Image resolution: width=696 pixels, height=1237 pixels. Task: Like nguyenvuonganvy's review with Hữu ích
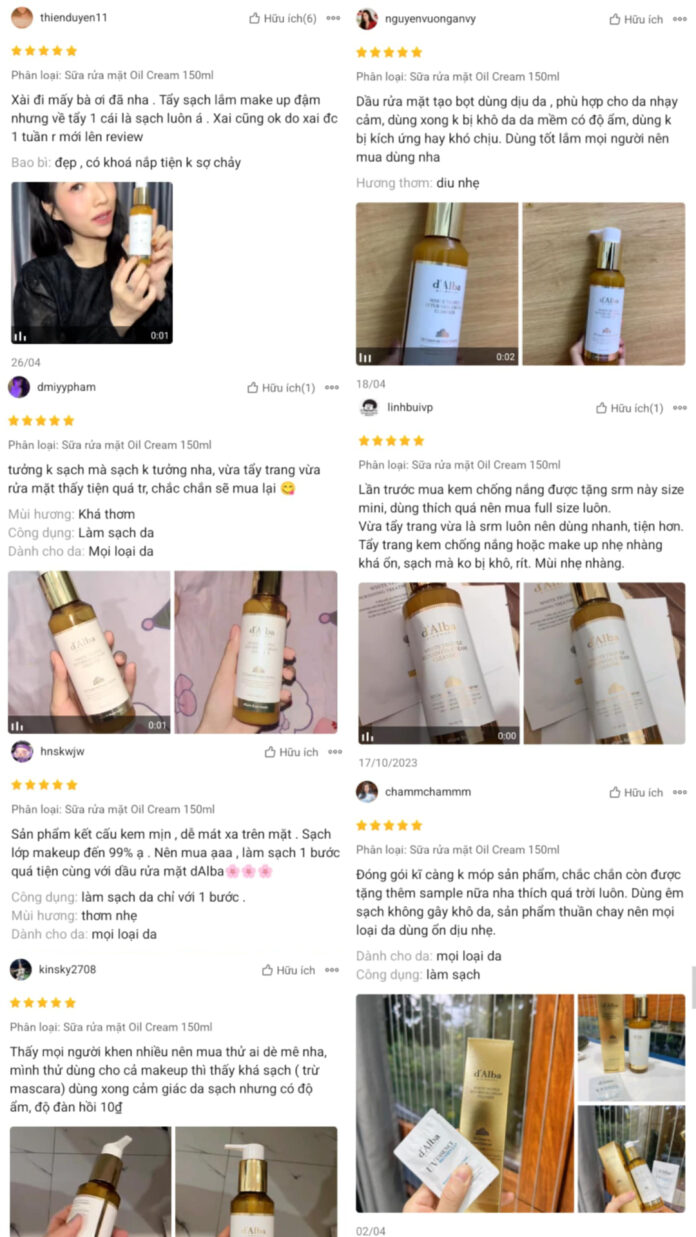[636, 19]
